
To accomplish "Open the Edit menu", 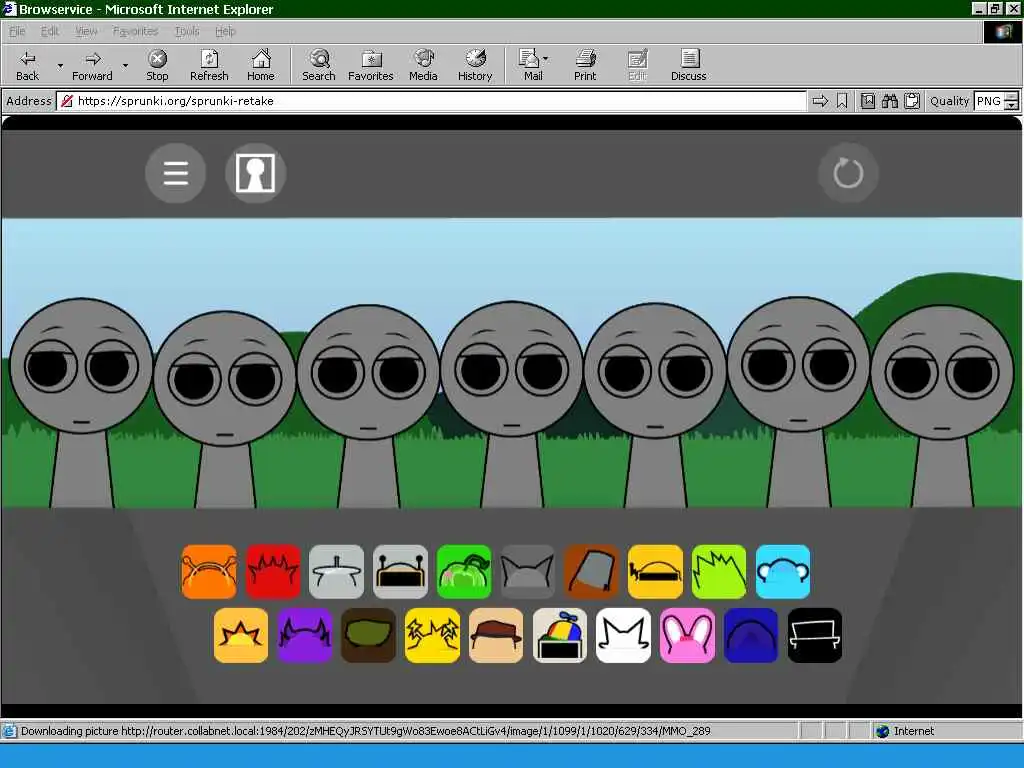I will (50, 31).
